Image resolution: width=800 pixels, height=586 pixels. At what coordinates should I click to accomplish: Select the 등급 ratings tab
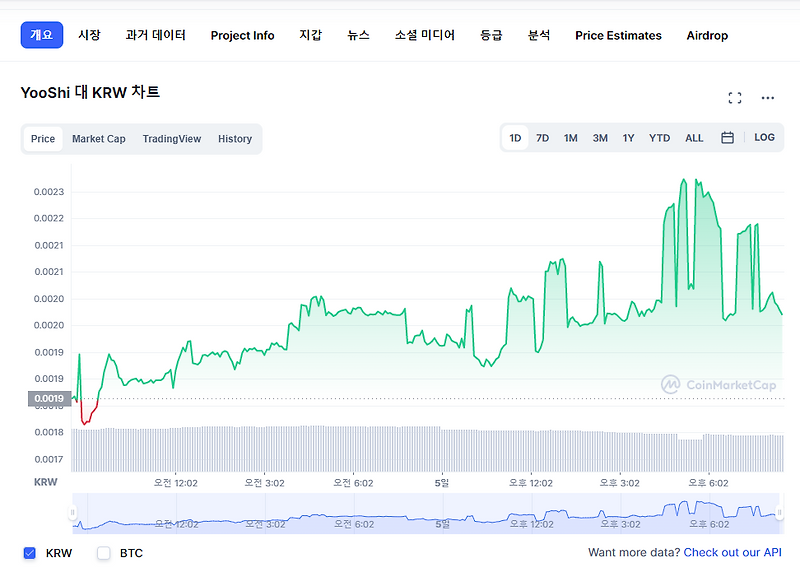[491, 35]
